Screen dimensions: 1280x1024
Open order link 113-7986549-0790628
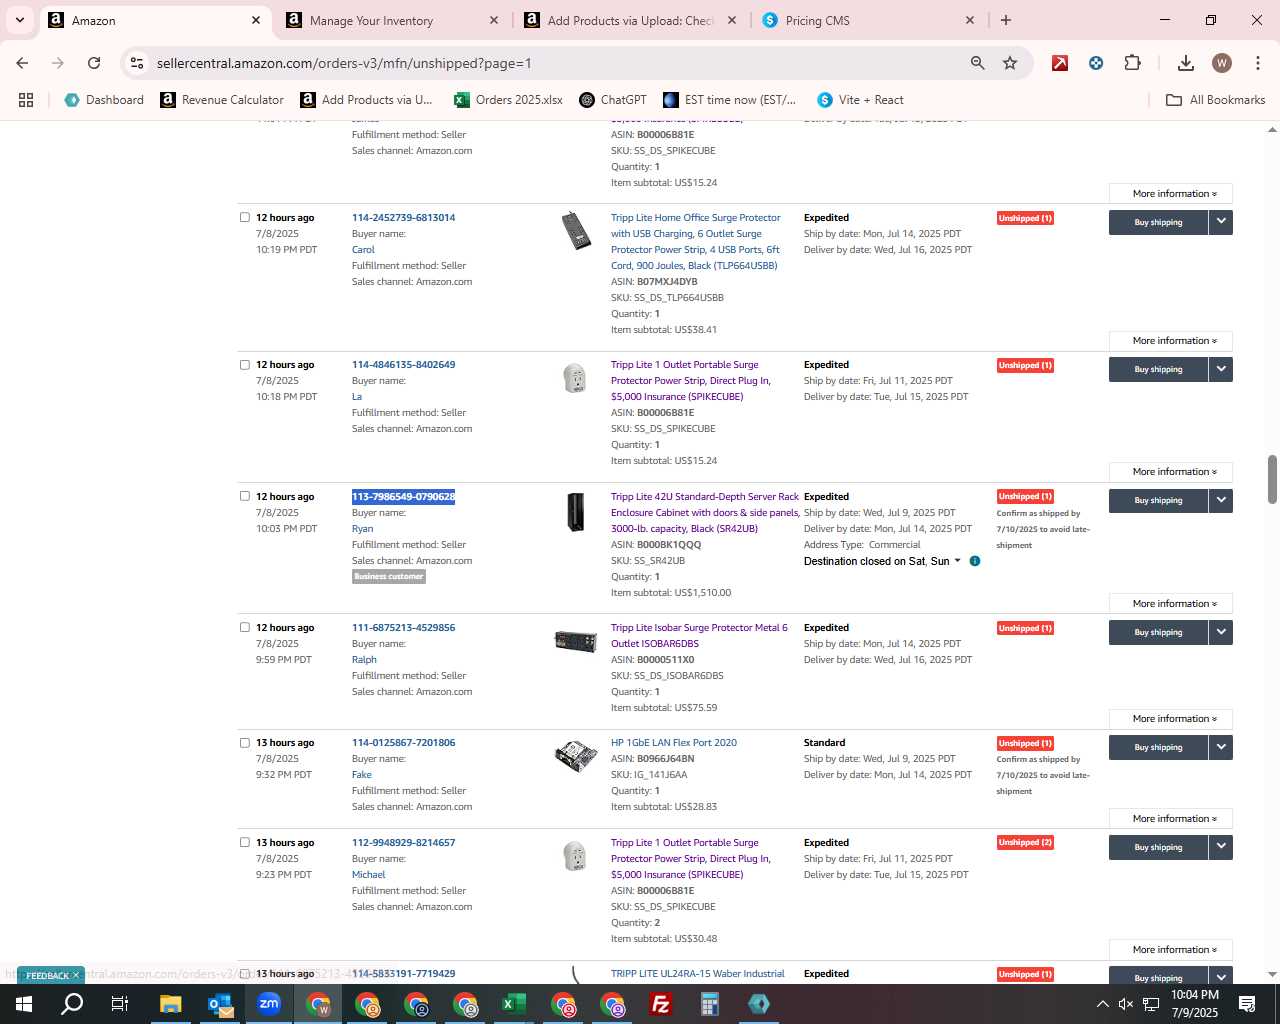[403, 496]
